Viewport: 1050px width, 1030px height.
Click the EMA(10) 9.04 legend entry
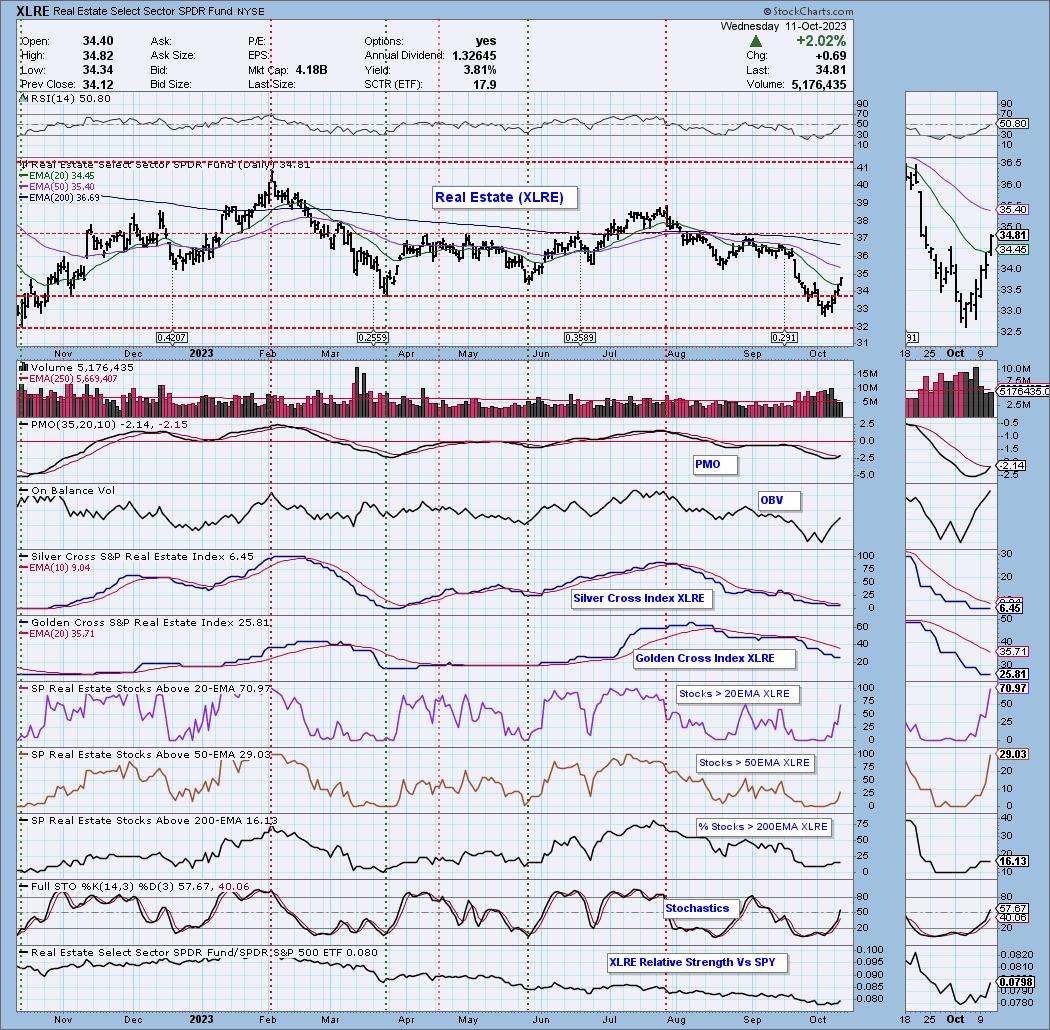pyautogui.click(x=56, y=567)
